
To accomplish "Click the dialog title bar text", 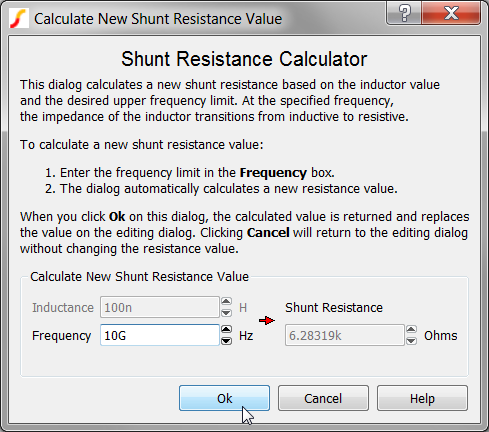I will click(158, 19).
